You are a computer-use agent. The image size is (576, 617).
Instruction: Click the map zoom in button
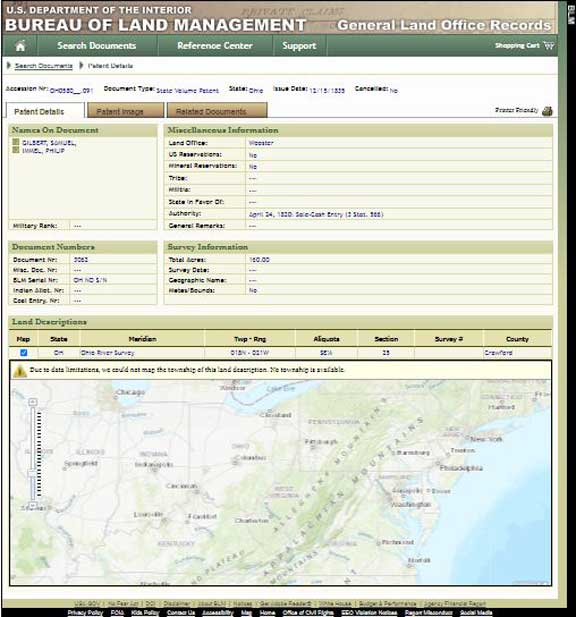coord(33,402)
